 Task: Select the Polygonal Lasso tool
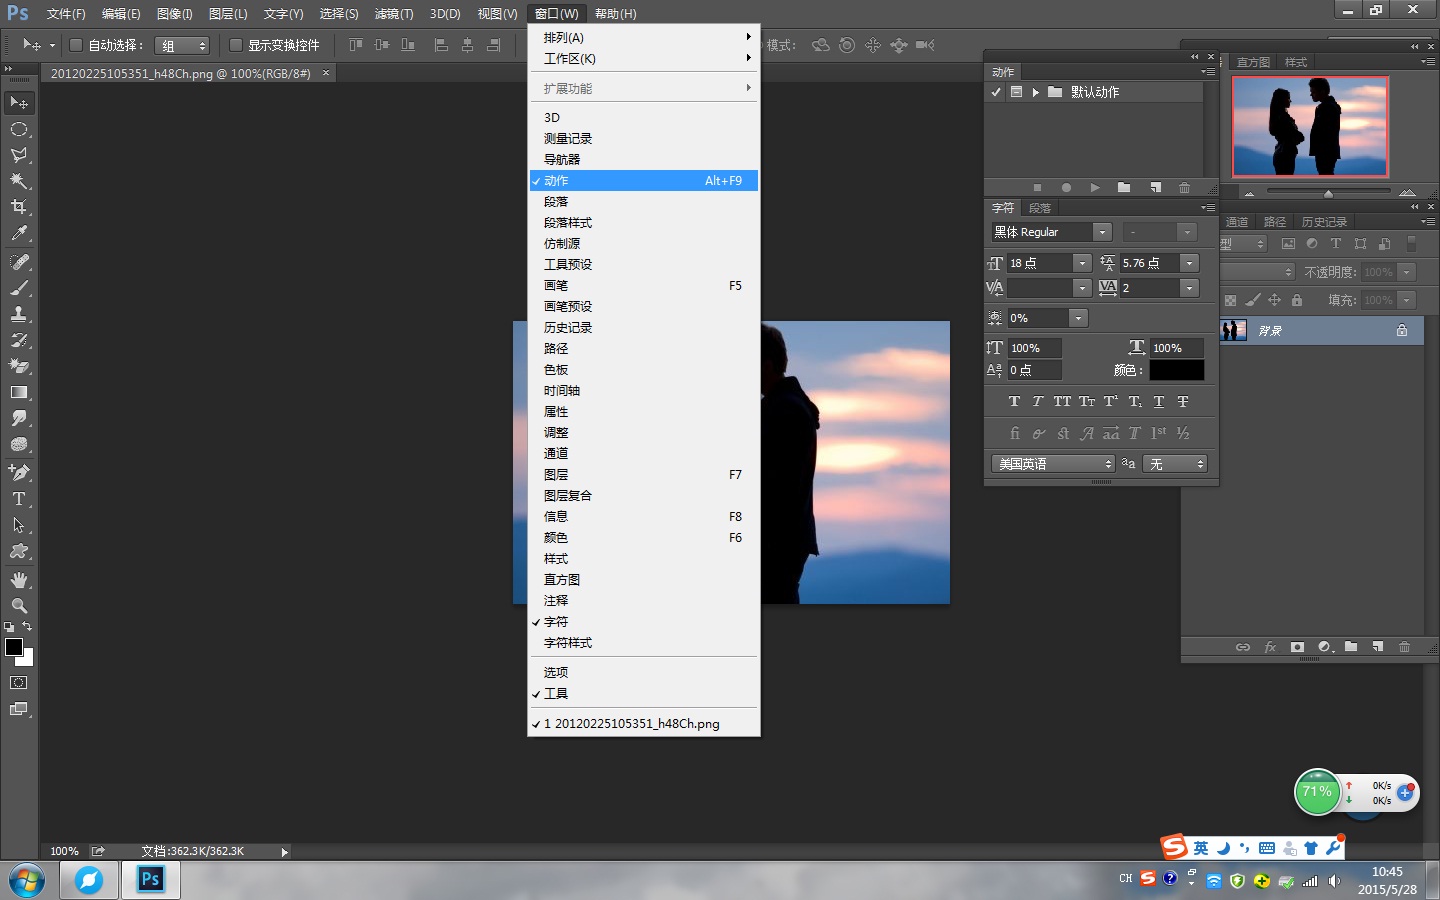point(18,155)
